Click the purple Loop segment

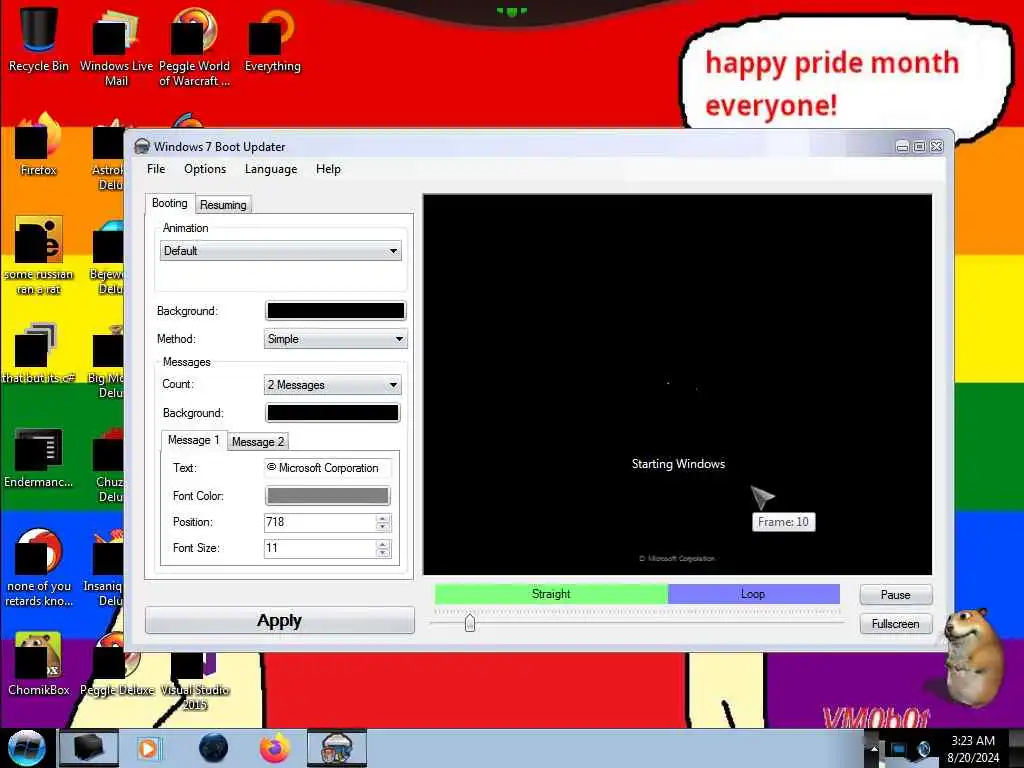tap(753, 594)
